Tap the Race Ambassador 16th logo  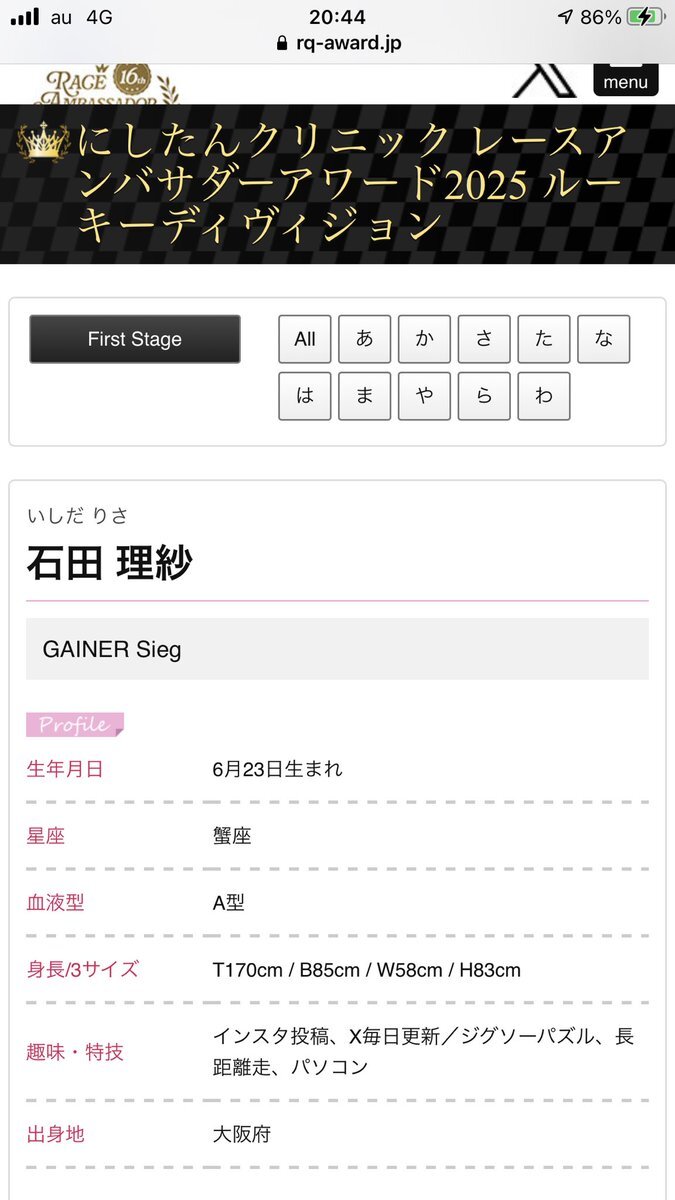pos(108,85)
